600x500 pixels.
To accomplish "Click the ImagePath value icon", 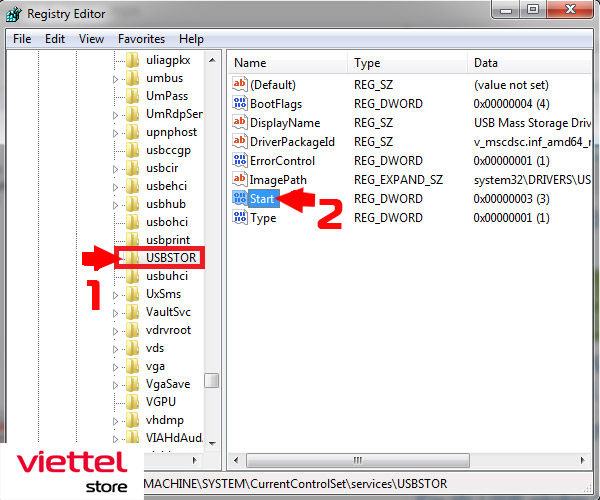I will pos(240,180).
